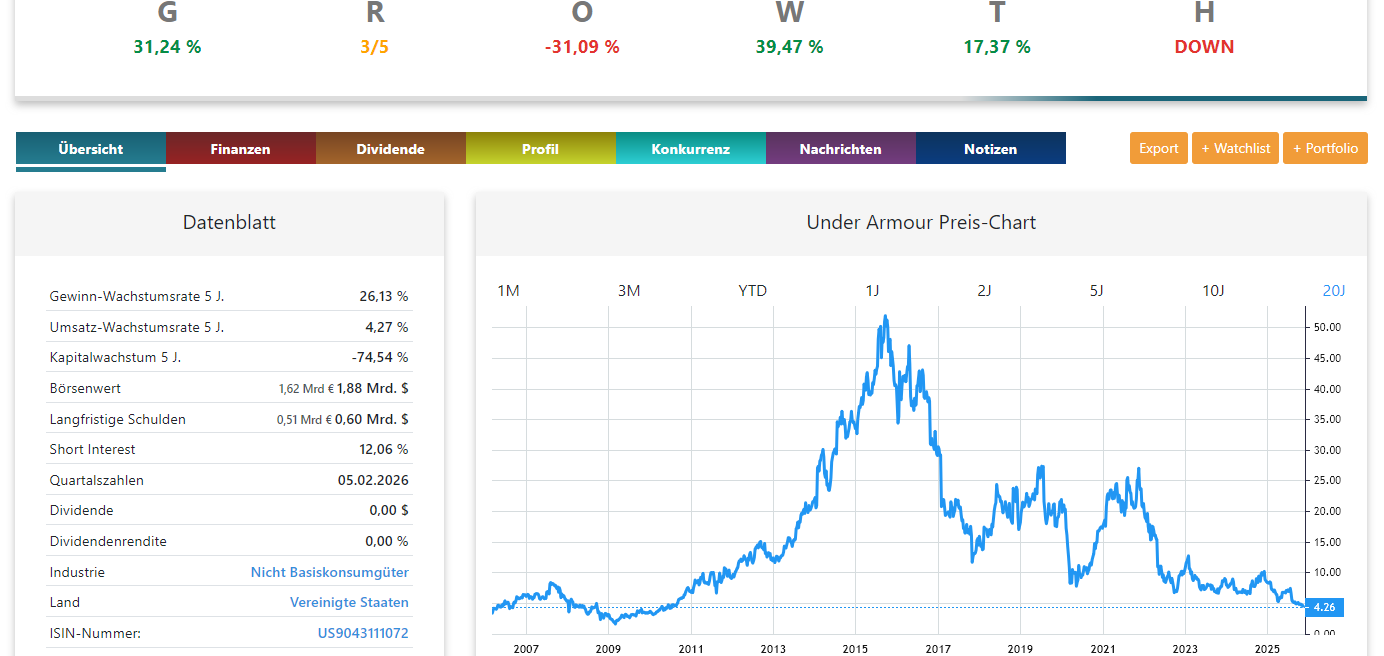The image size is (1384, 656).
Task: Select the 1M chart timeframe
Action: [509, 290]
